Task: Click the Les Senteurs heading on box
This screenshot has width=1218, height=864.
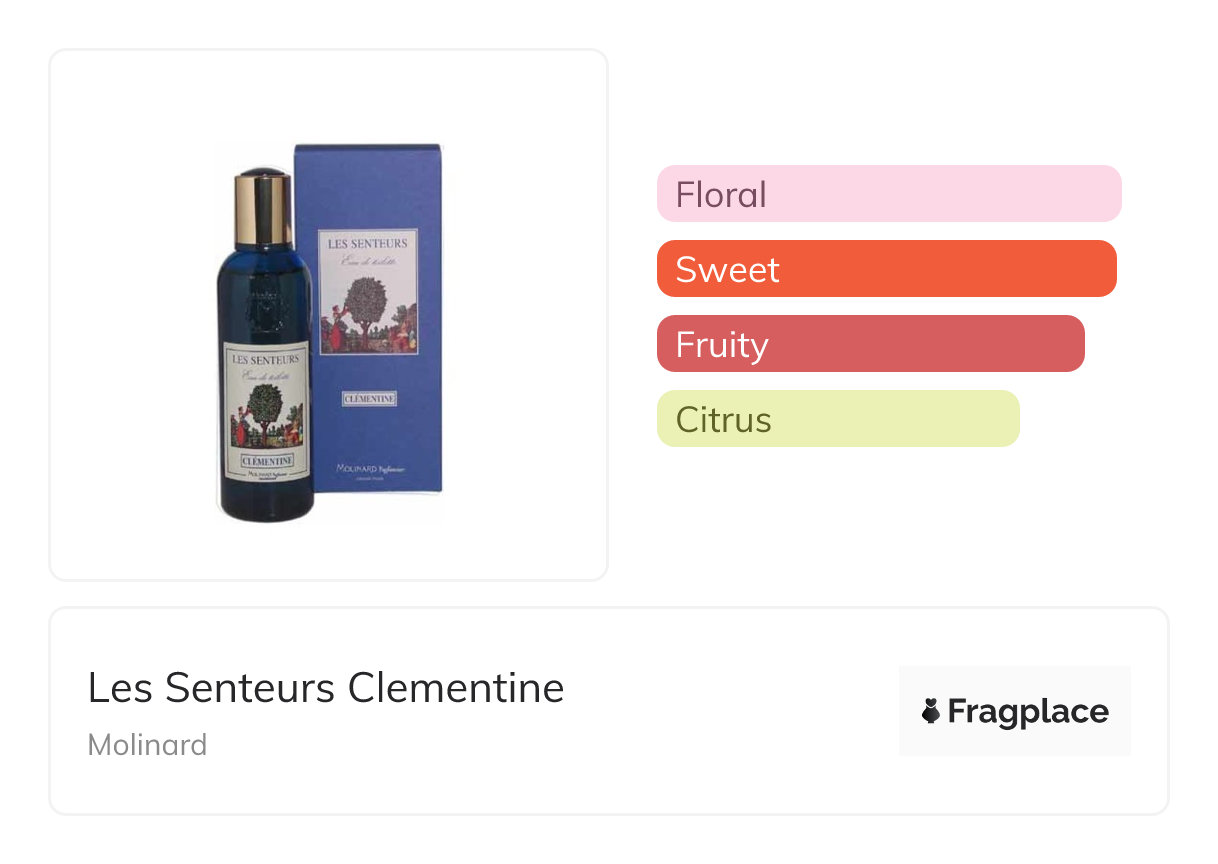Action: pos(368,243)
